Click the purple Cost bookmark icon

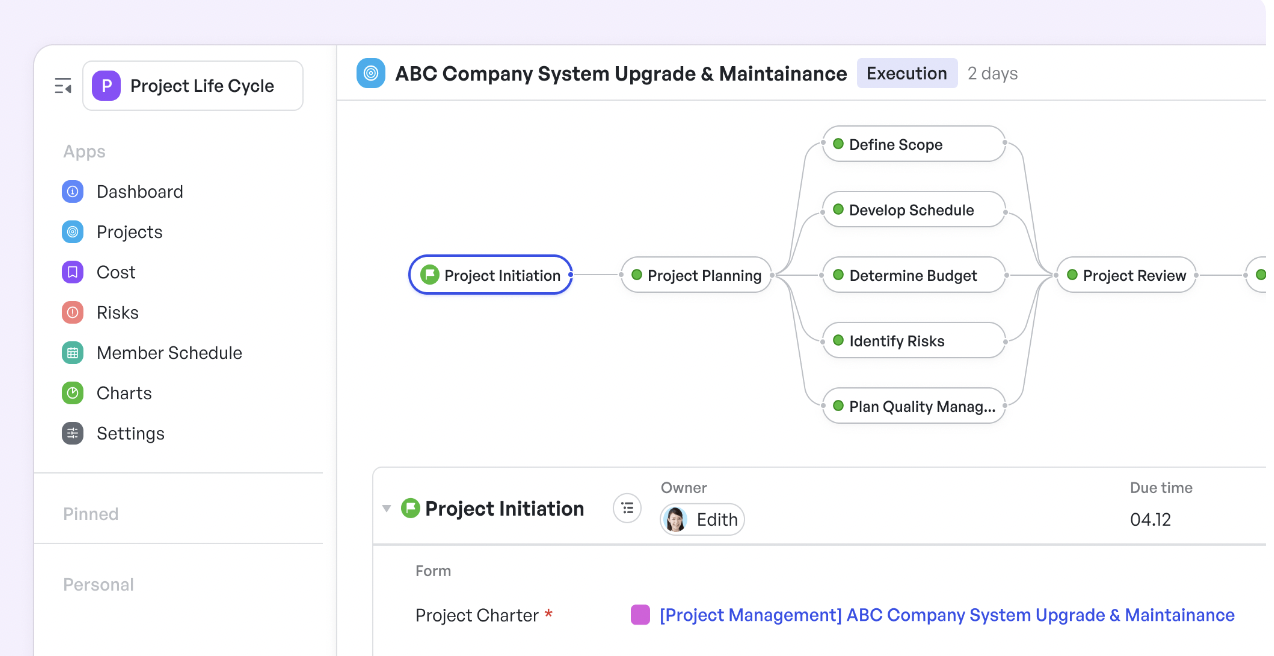[x=73, y=272]
